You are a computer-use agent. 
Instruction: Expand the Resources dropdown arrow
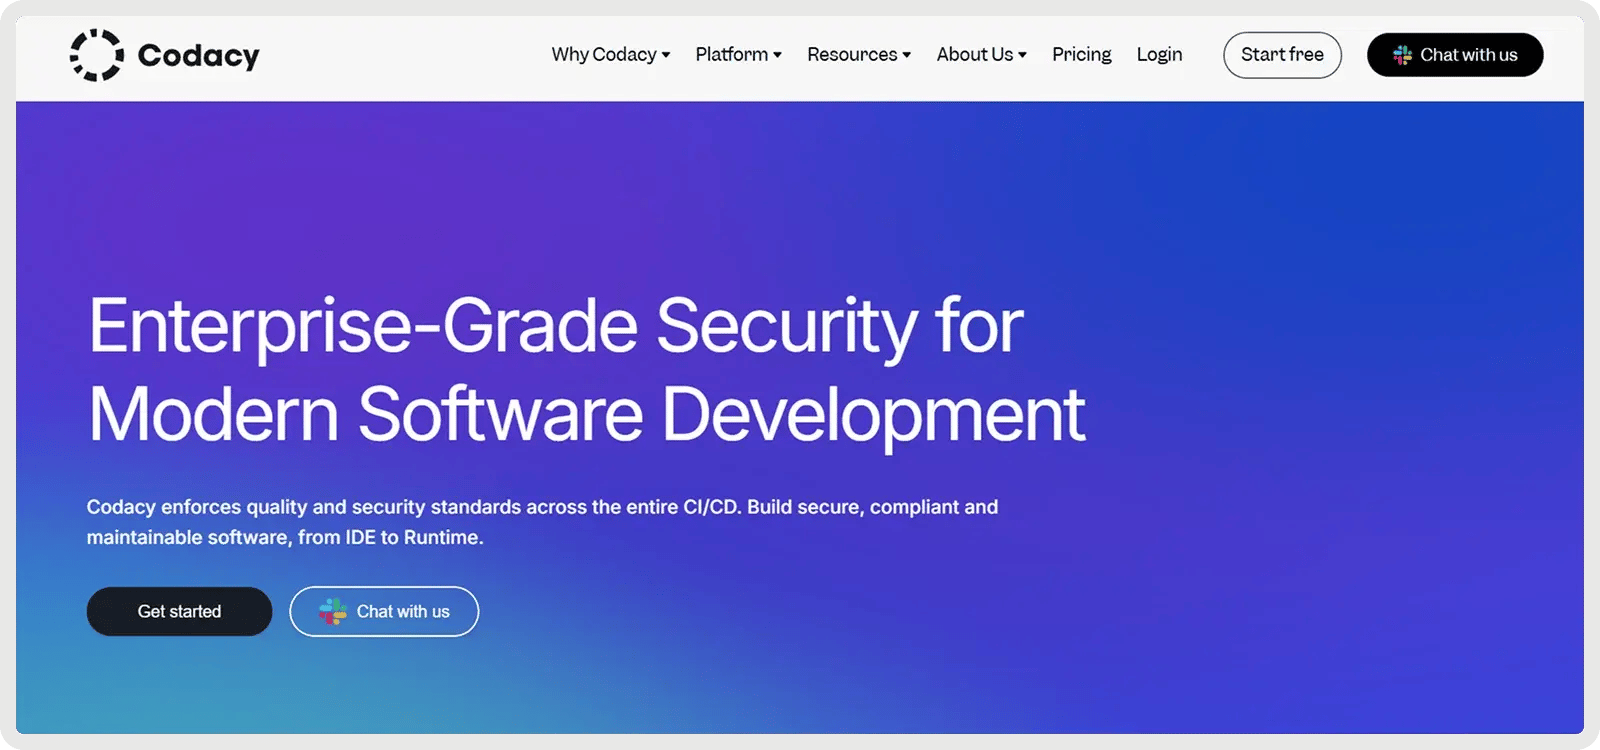click(906, 55)
